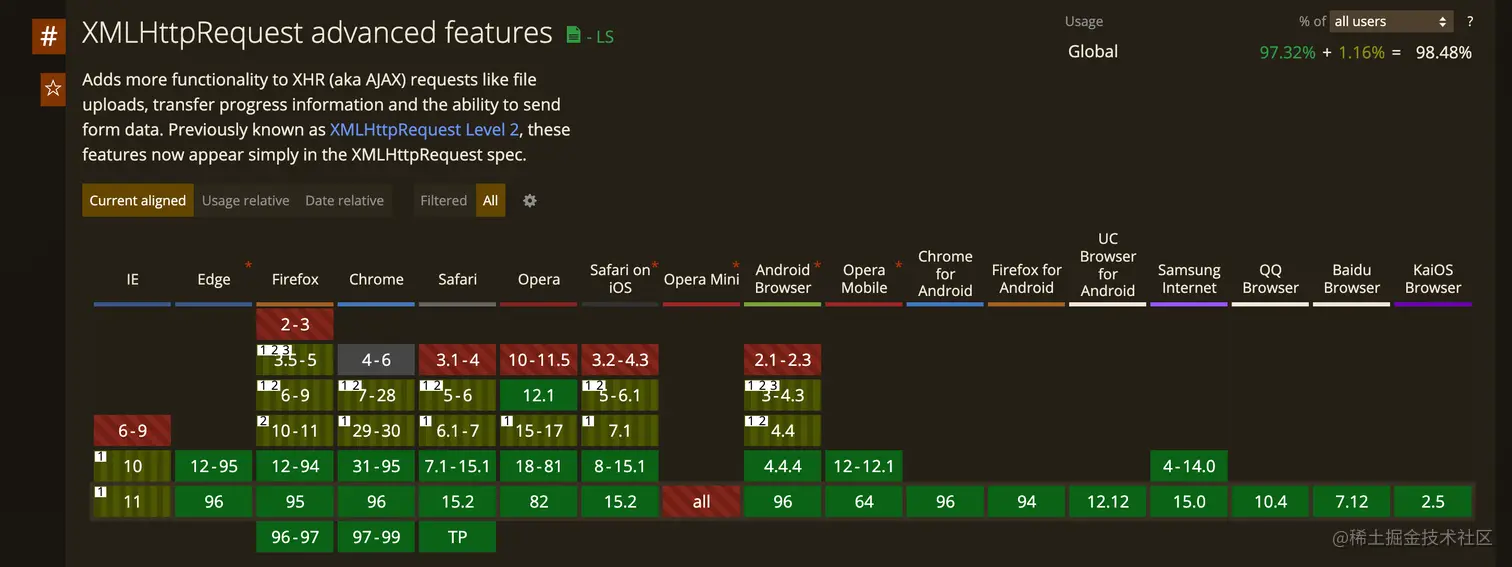Select the Opera 12.1 cell

click(539, 395)
